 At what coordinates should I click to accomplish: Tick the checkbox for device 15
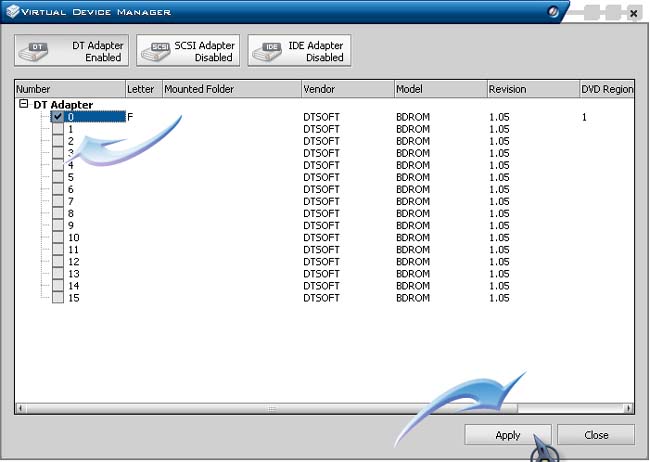click(58, 297)
